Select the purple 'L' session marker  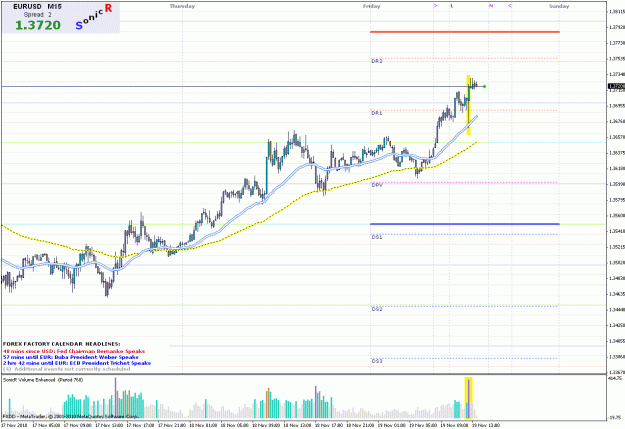452,6
